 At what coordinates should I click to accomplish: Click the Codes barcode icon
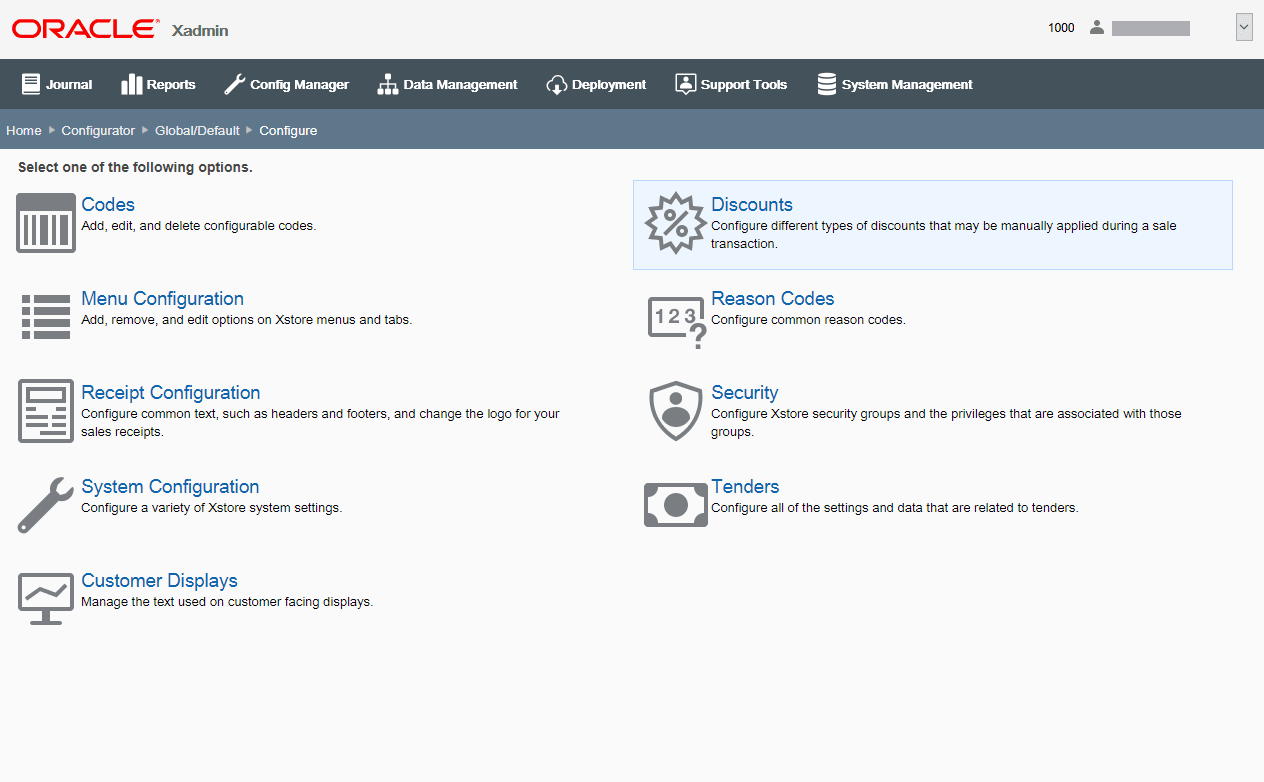45,222
